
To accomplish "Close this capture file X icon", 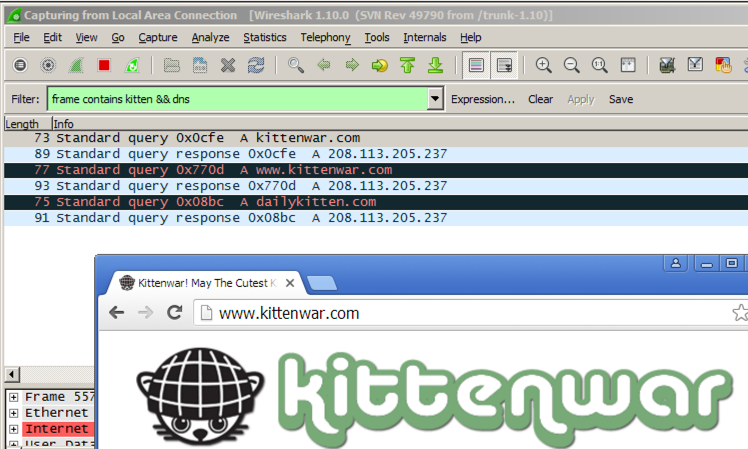I will tap(228, 65).
